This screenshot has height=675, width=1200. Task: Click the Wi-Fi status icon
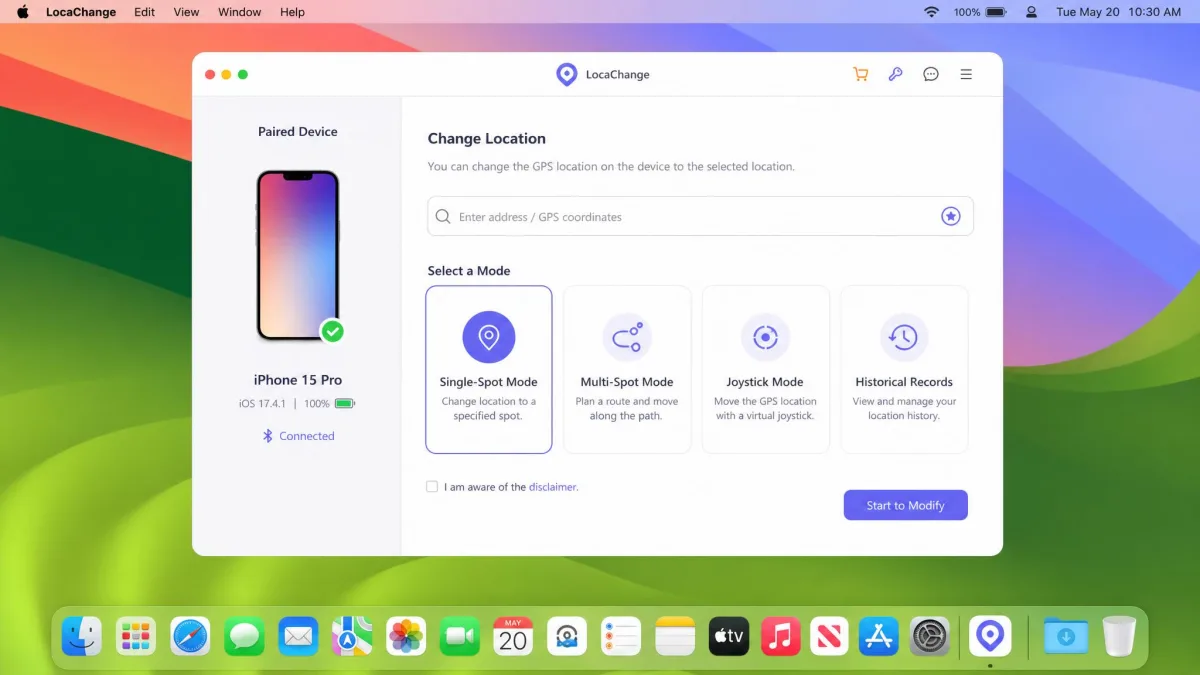931,12
